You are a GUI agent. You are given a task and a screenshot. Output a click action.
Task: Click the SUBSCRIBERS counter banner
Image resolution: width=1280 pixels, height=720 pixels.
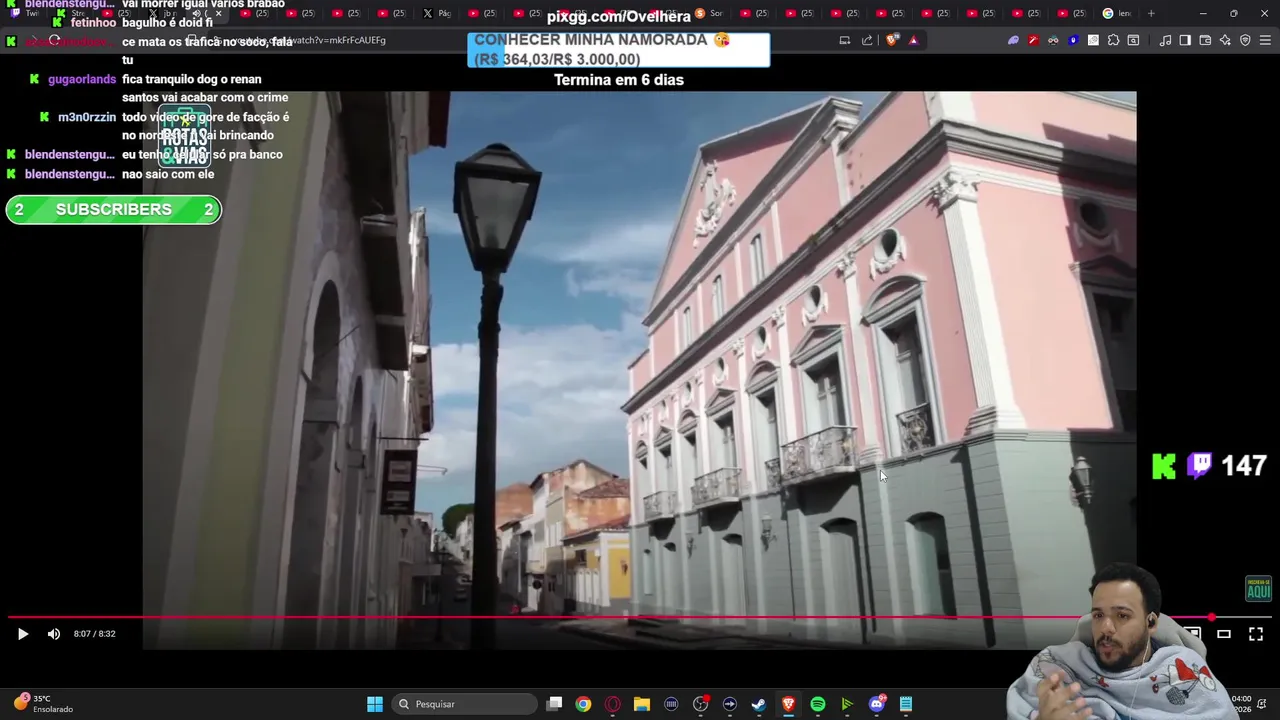(113, 210)
